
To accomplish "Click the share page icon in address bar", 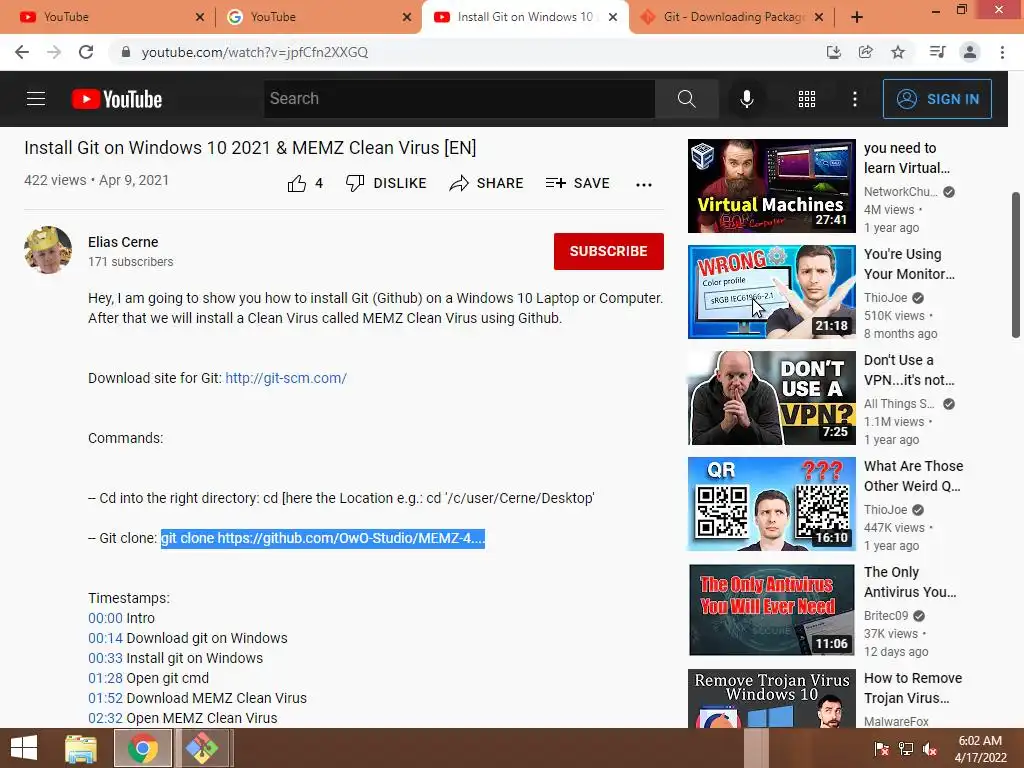I will (x=866, y=52).
